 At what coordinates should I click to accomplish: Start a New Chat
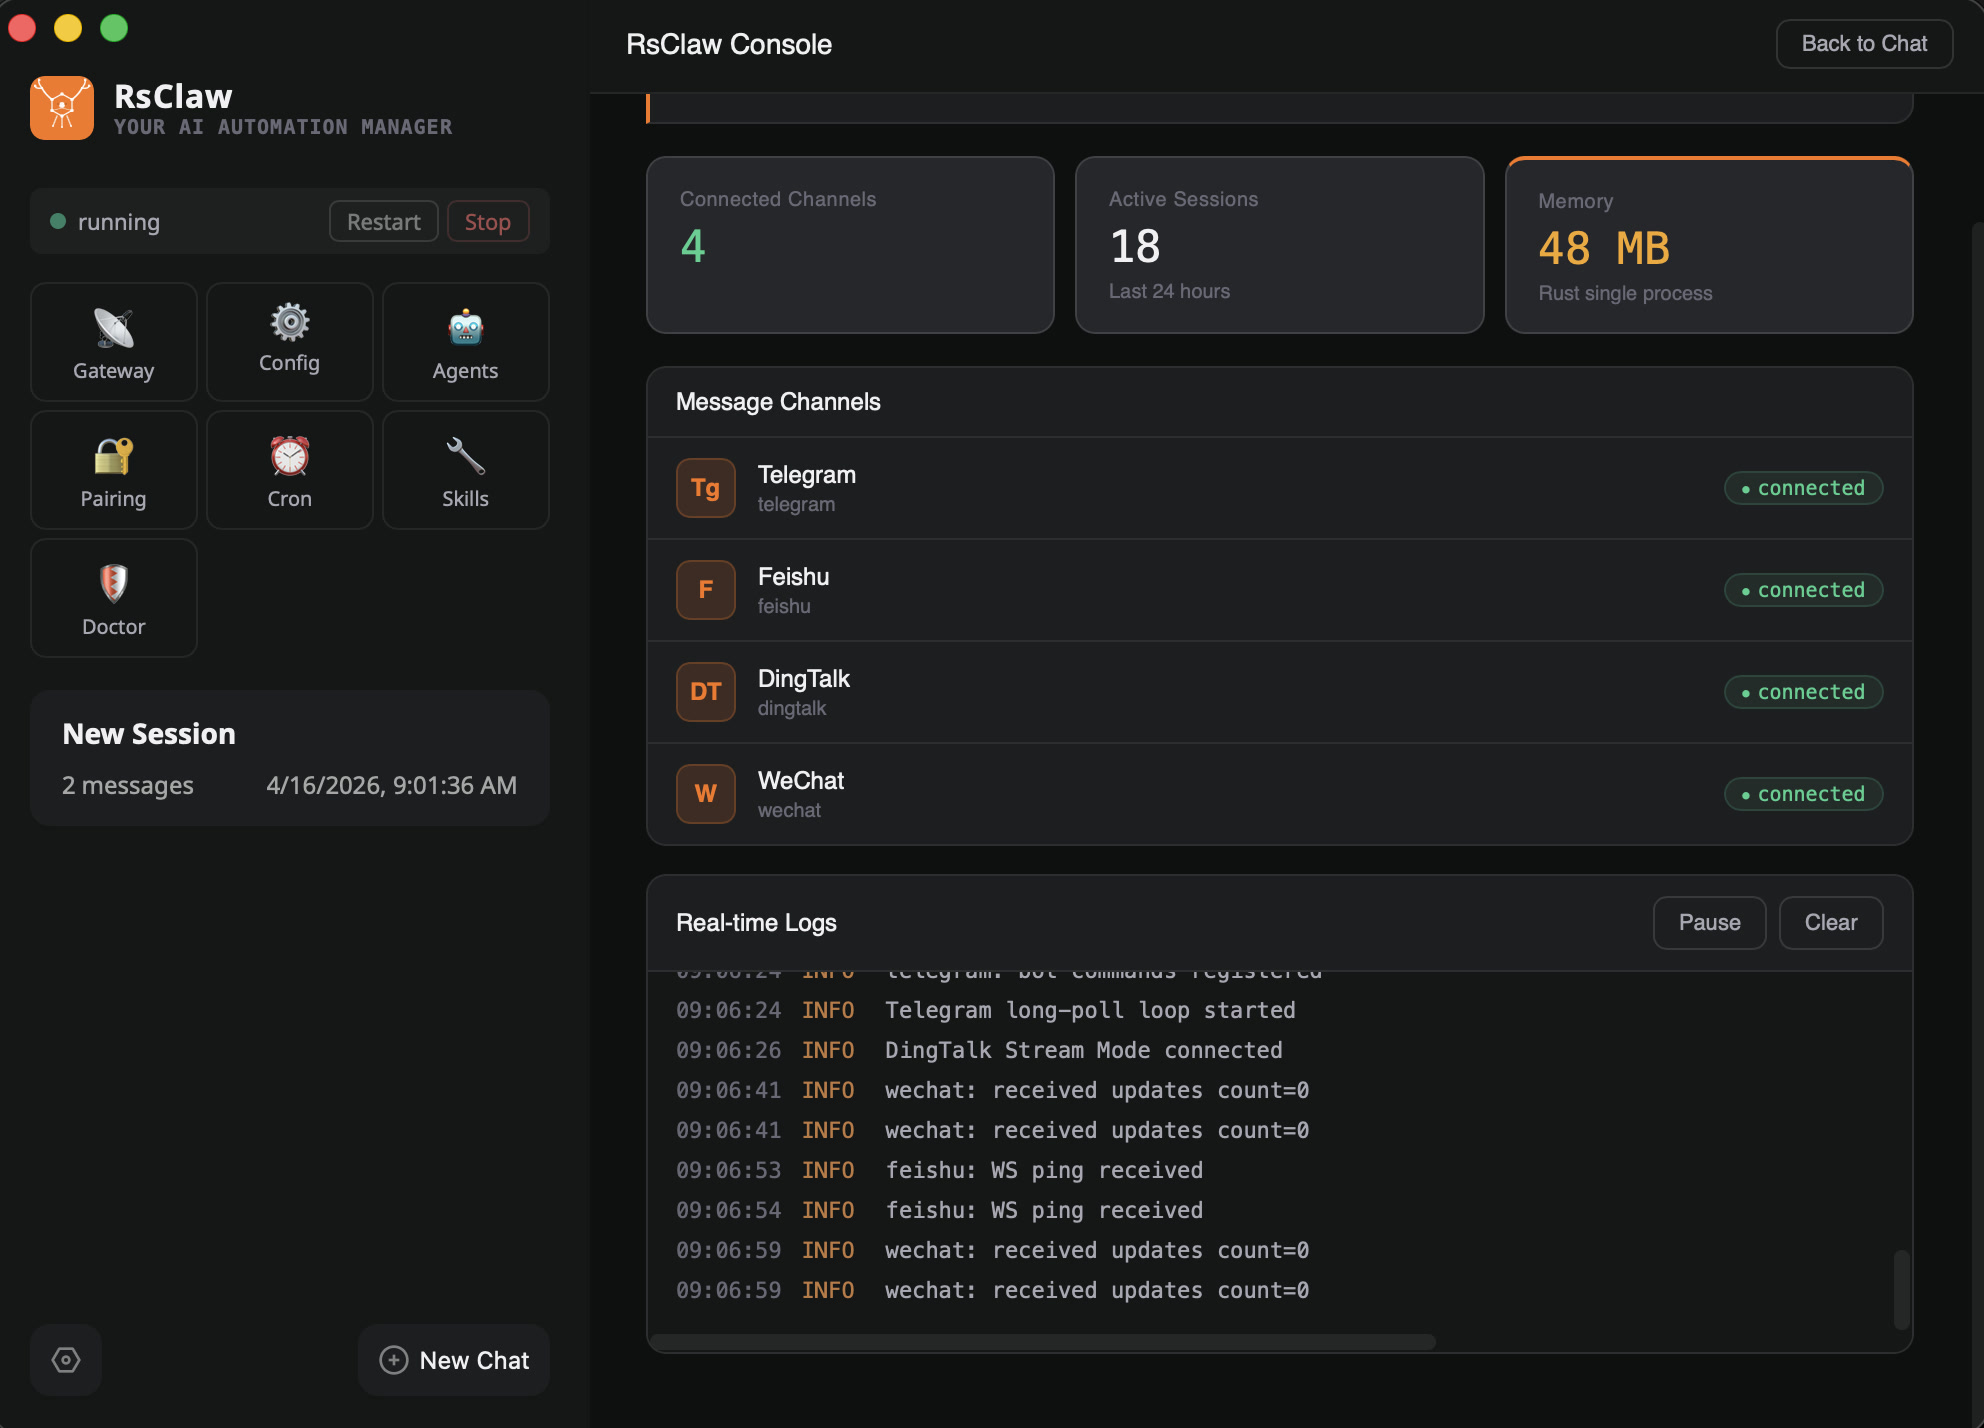click(453, 1359)
